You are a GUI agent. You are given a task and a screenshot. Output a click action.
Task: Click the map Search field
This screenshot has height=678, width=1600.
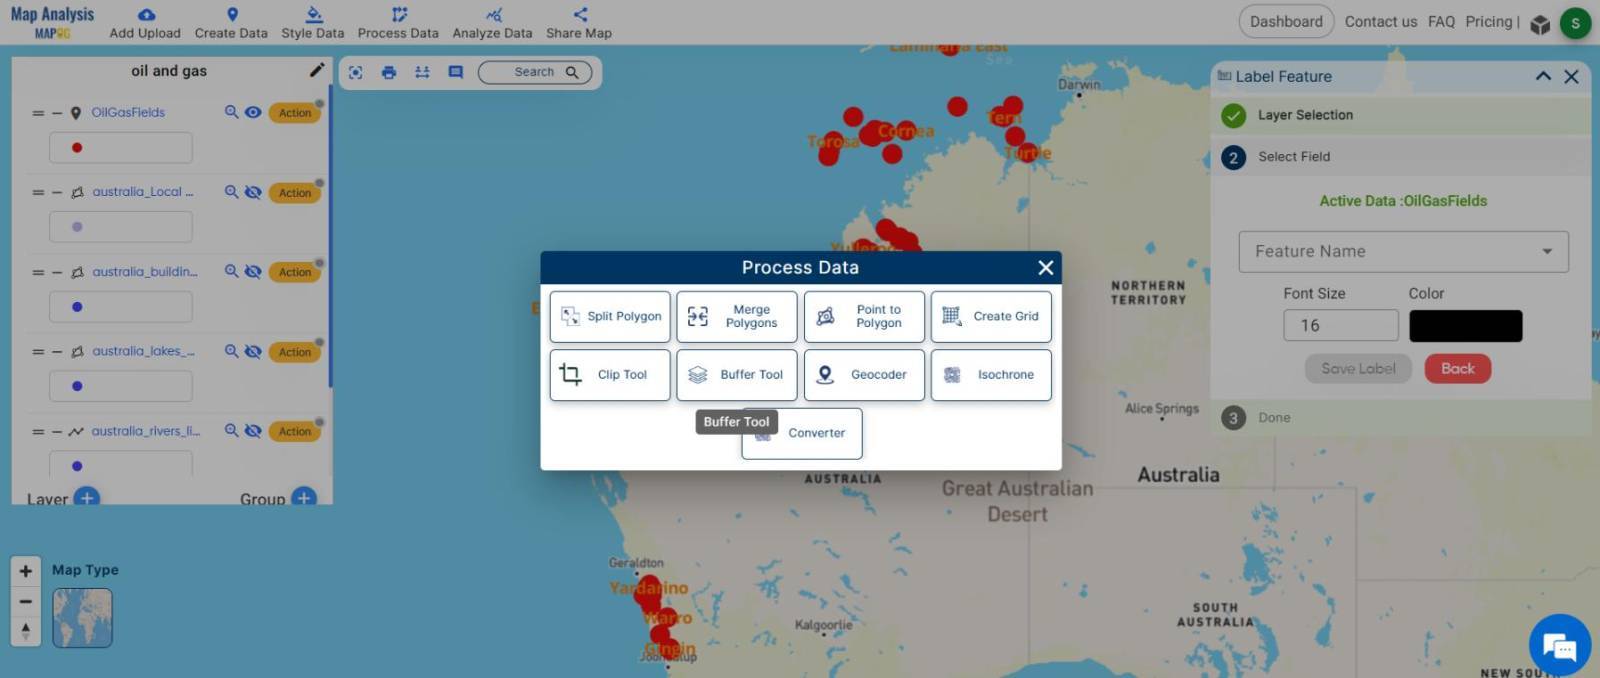535,72
